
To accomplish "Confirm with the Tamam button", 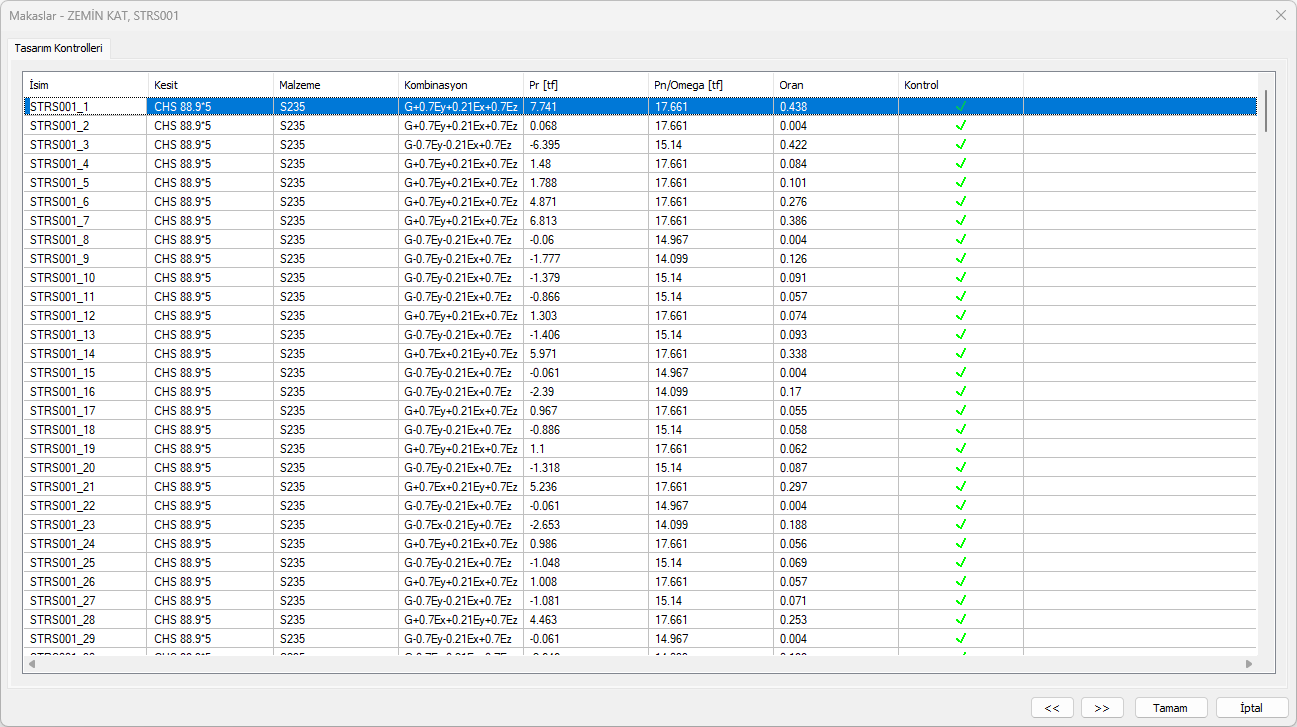I will click(1170, 707).
